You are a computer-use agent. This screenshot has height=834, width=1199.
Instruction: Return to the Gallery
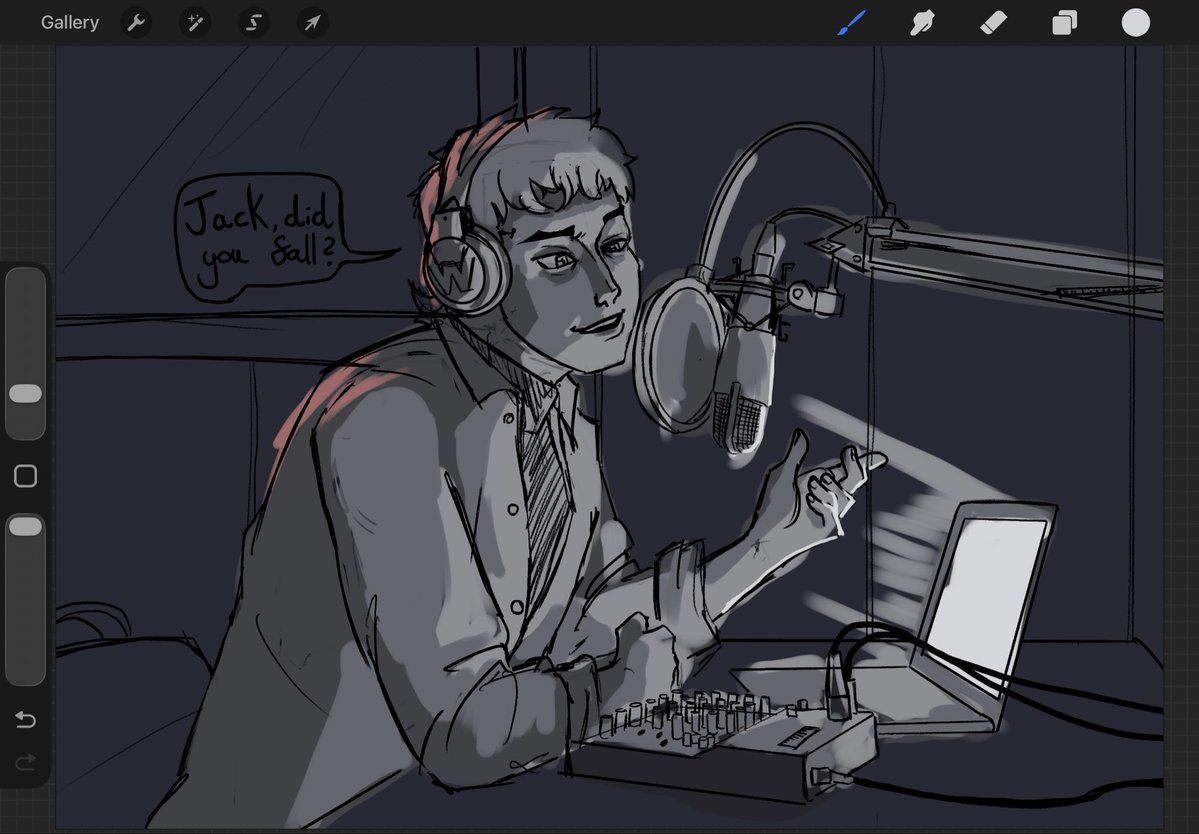click(x=70, y=23)
